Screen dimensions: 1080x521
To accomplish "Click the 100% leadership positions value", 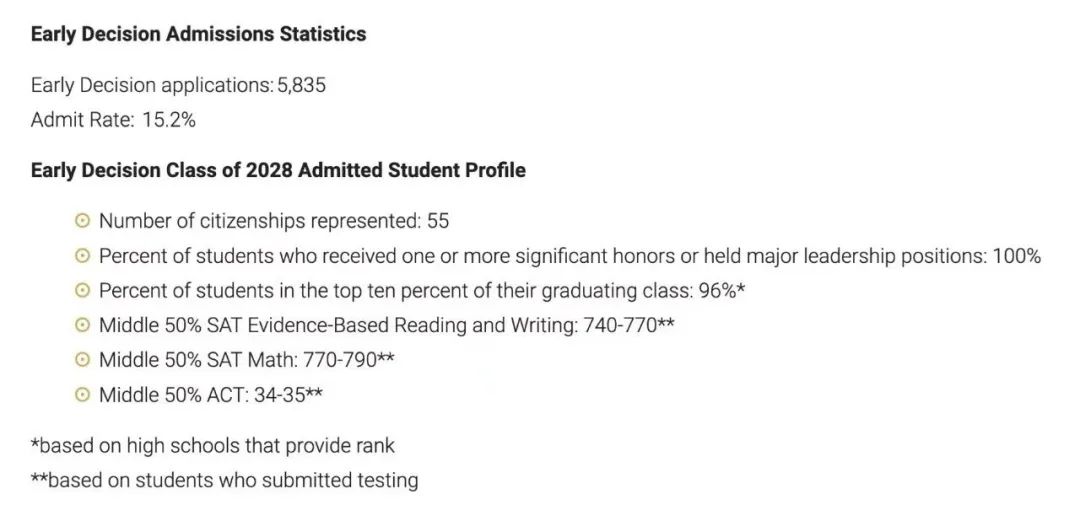I will pyautogui.click(x=1017, y=256).
